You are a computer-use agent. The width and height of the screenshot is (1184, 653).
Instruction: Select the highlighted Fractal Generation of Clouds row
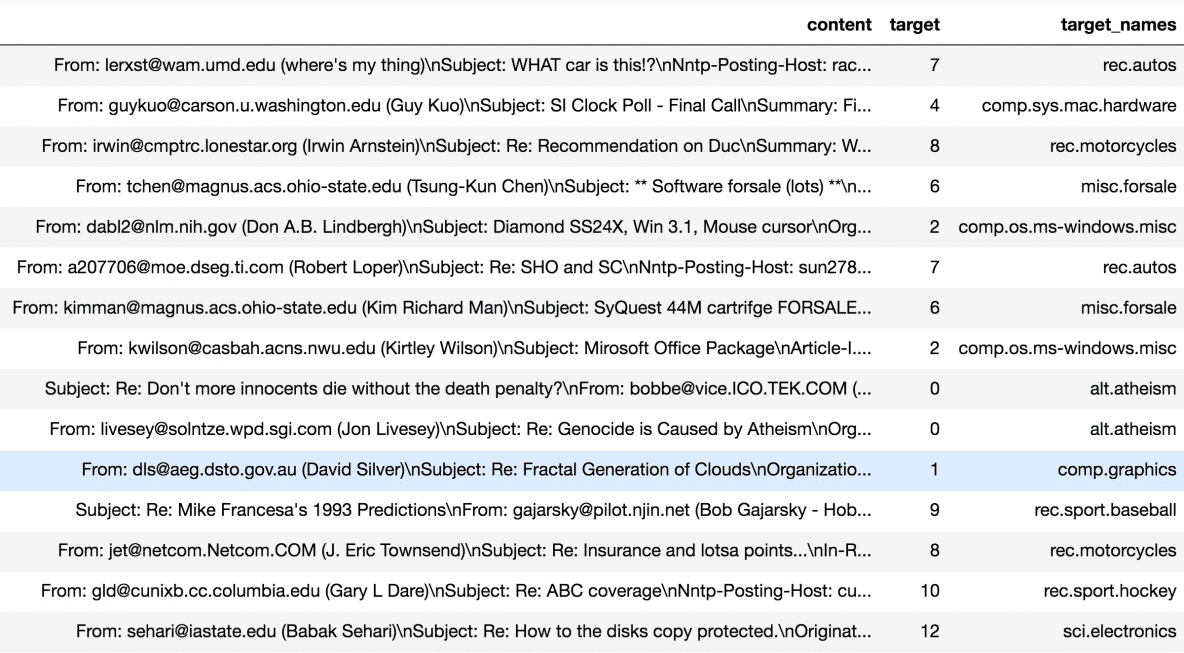click(x=476, y=469)
